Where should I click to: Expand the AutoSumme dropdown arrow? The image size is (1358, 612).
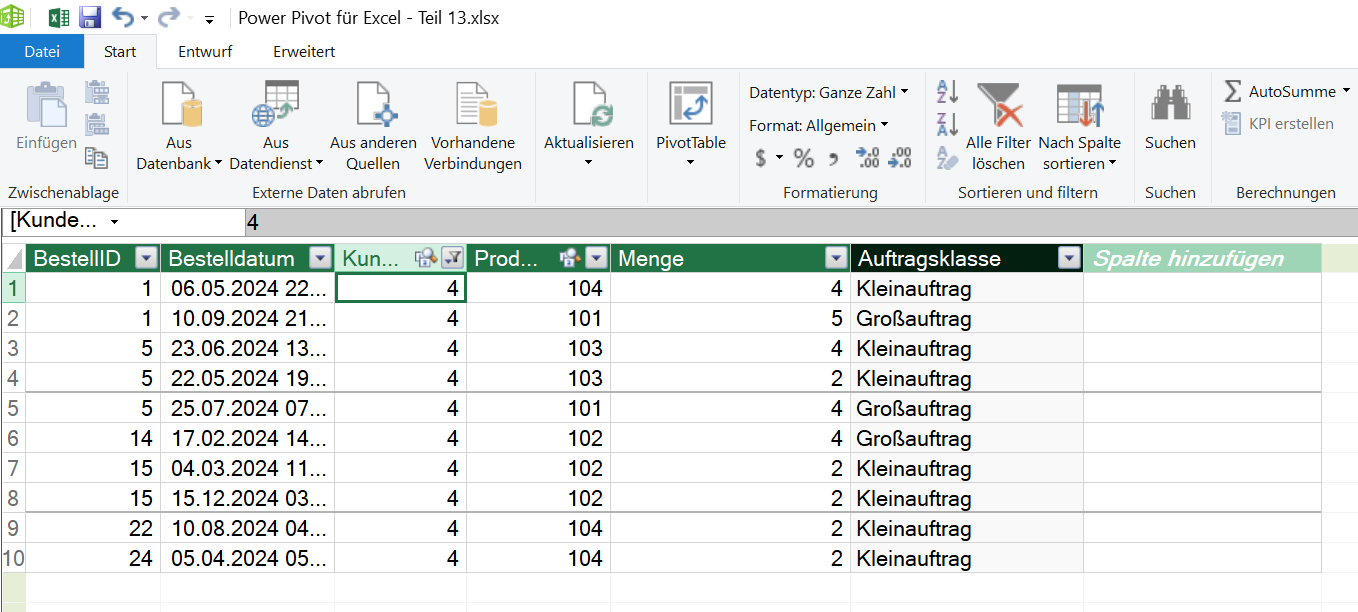tap(1346, 91)
